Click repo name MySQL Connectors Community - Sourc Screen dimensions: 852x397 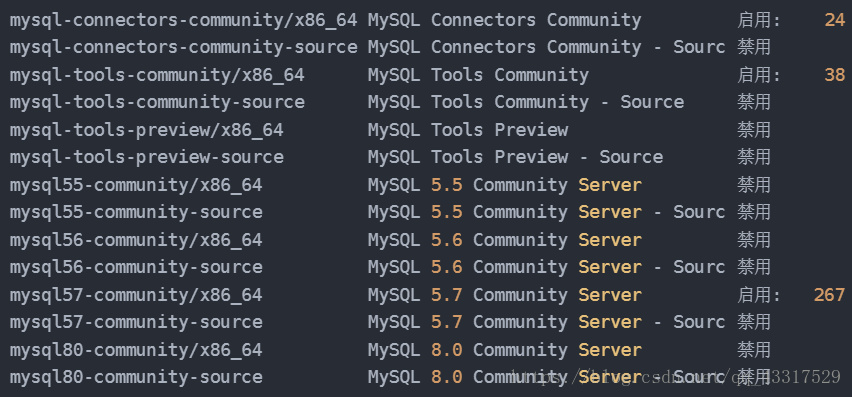[x=547, y=48]
